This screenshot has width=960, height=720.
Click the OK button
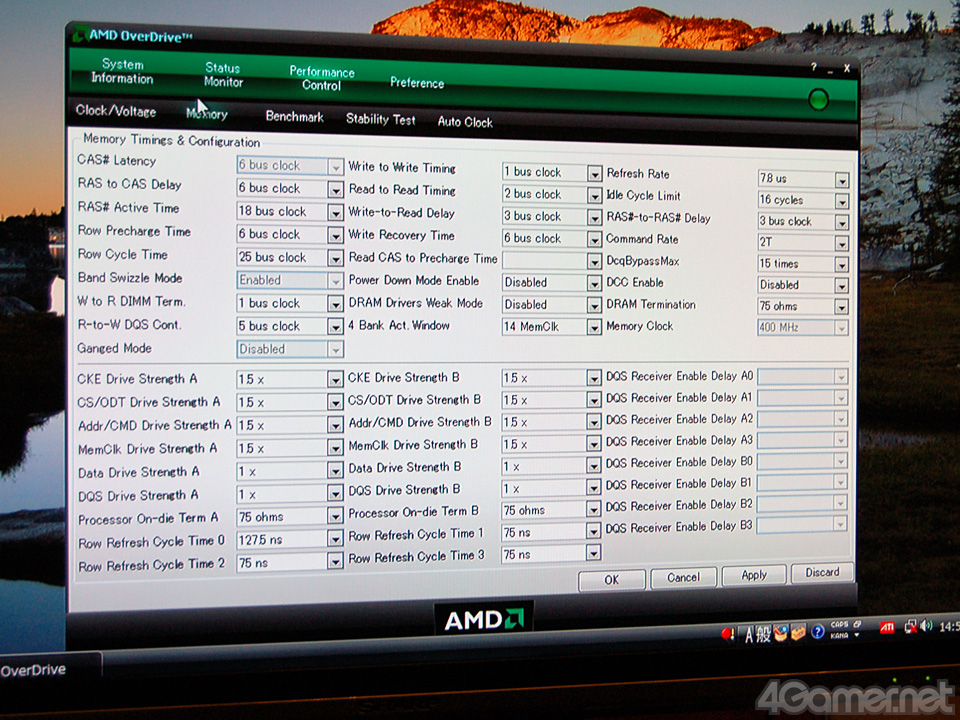point(612,579)
